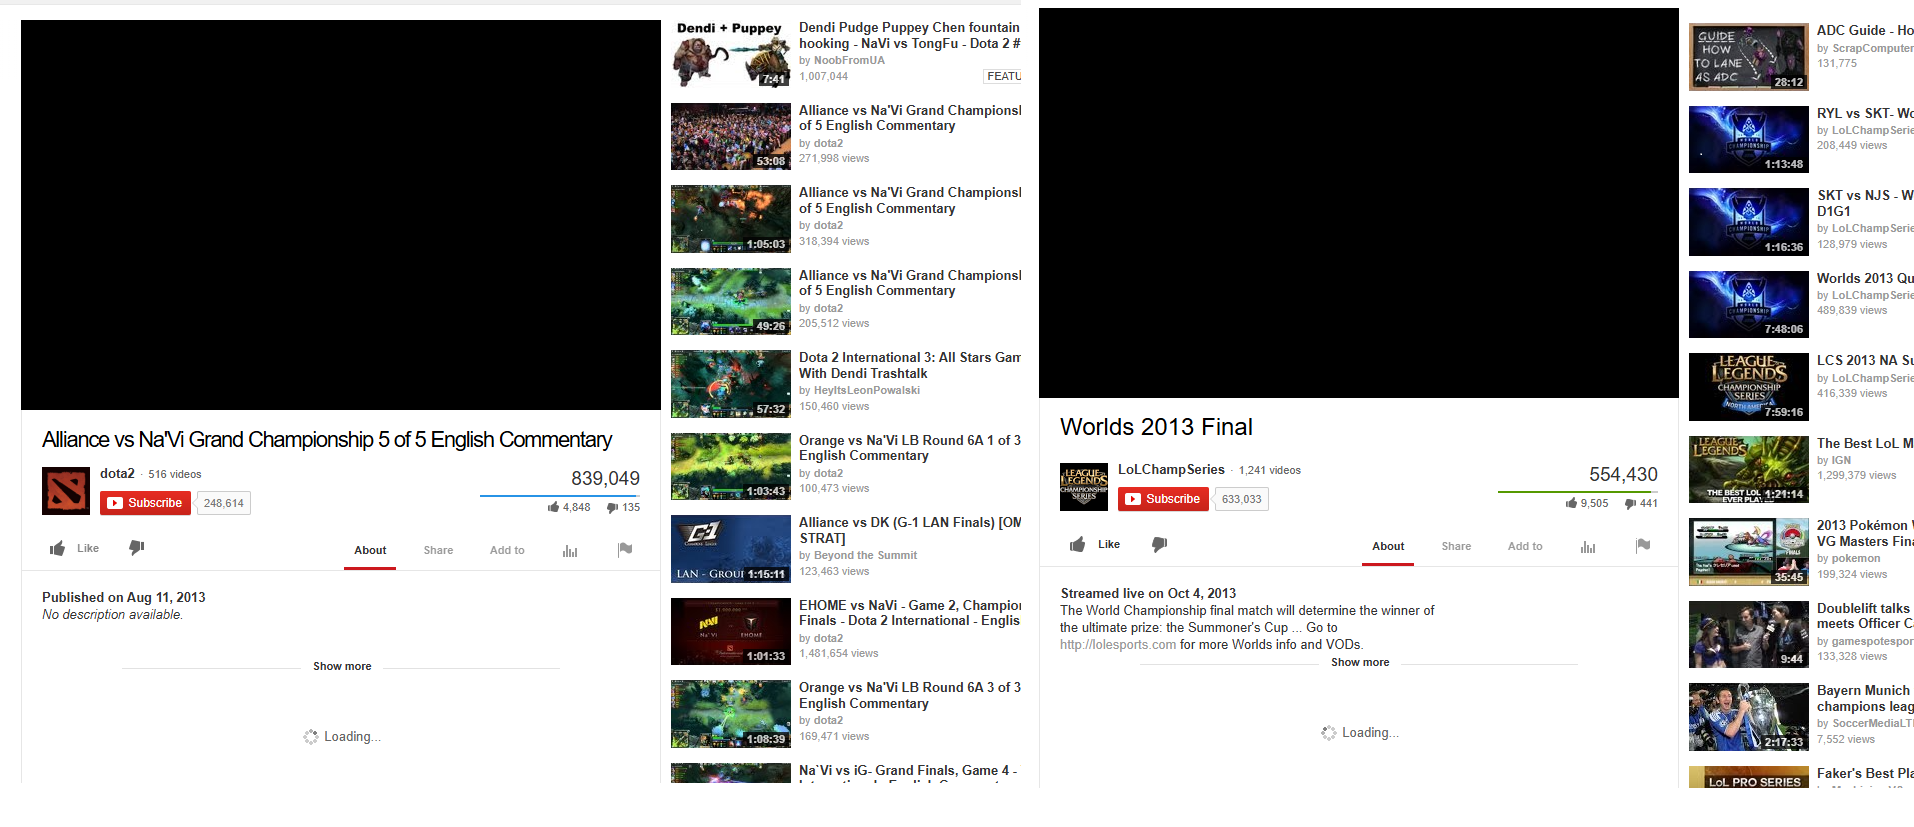Expand the dota2 video description with Show more
The height and width of the screenshot is (827, 1914).
pyautogui.click(x=342, y=666)
